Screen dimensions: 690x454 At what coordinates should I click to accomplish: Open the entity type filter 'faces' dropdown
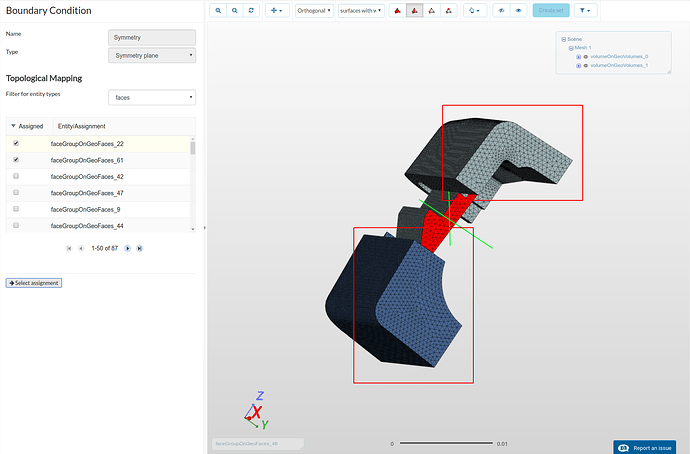[151, 97]
